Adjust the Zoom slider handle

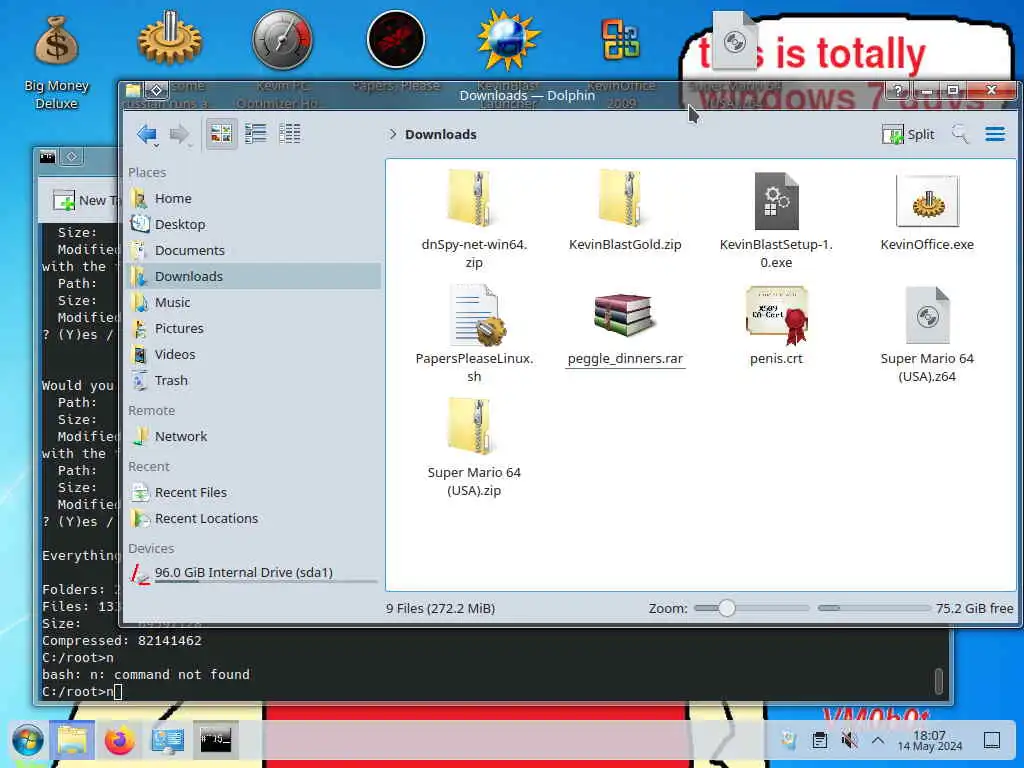[x=727, y=608]
